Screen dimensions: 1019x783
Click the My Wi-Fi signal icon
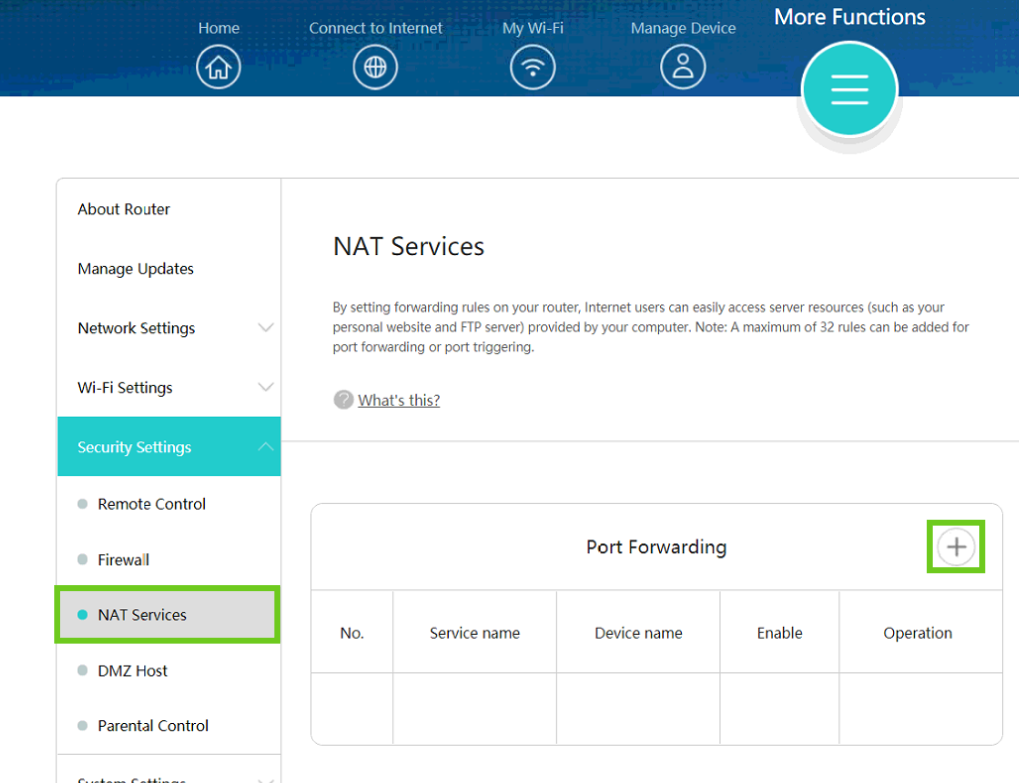click(532, 68)
